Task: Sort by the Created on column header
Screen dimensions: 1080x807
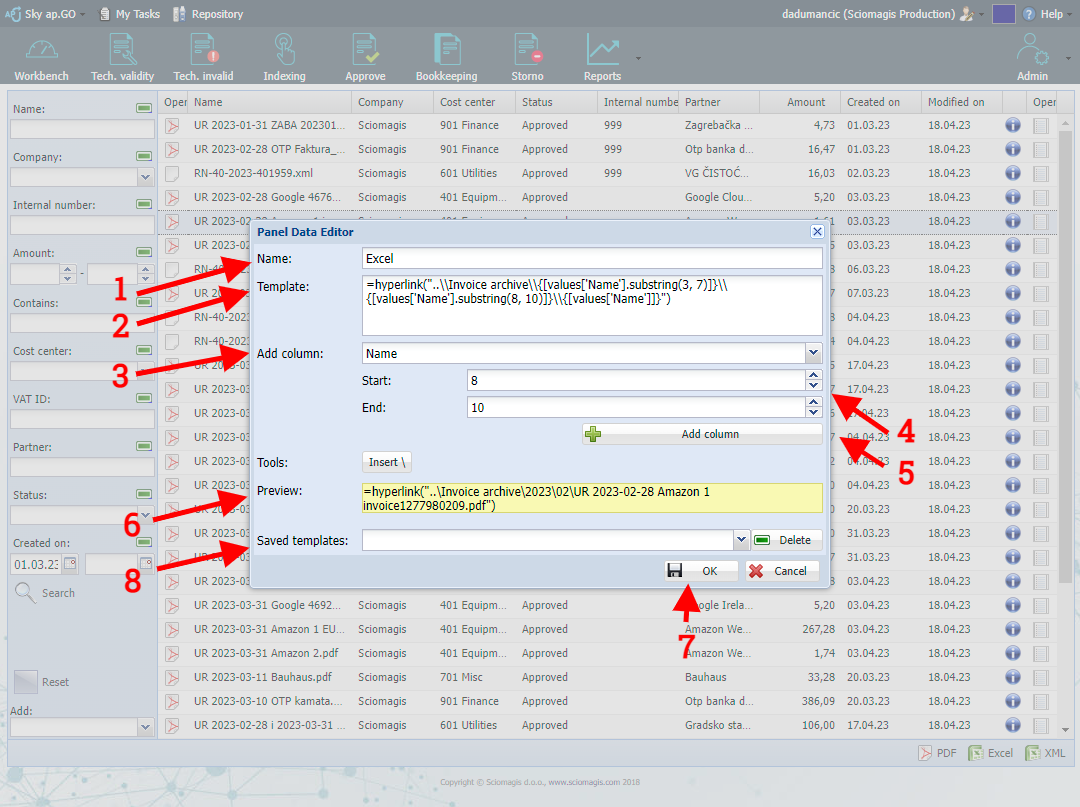Action: [x=881, y=102]
